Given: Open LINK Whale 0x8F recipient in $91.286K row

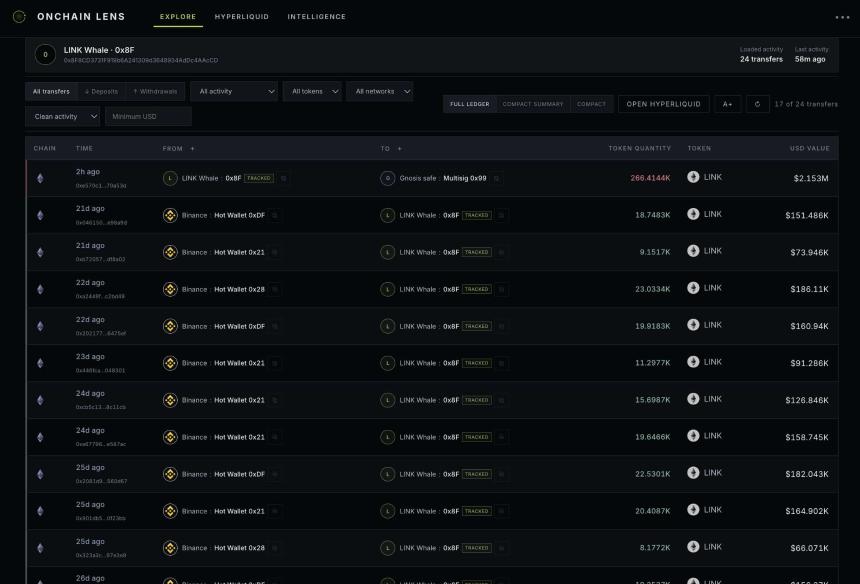Looking at the screenshot, I should tap(429, 363).
